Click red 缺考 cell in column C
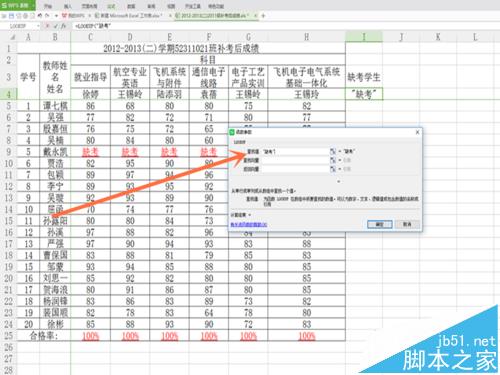500x375 pixels. (90, 152)
